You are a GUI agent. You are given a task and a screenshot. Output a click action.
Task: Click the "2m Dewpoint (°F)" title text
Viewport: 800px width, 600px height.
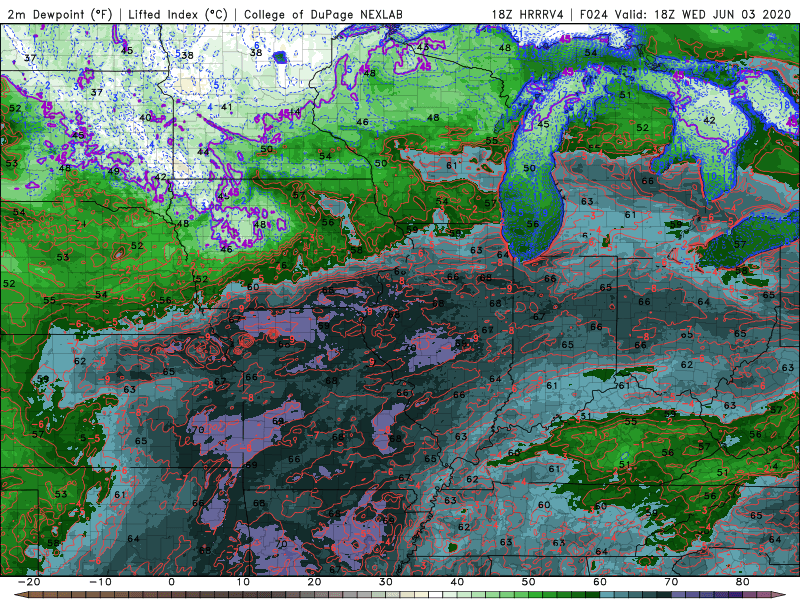click(60, 14)
